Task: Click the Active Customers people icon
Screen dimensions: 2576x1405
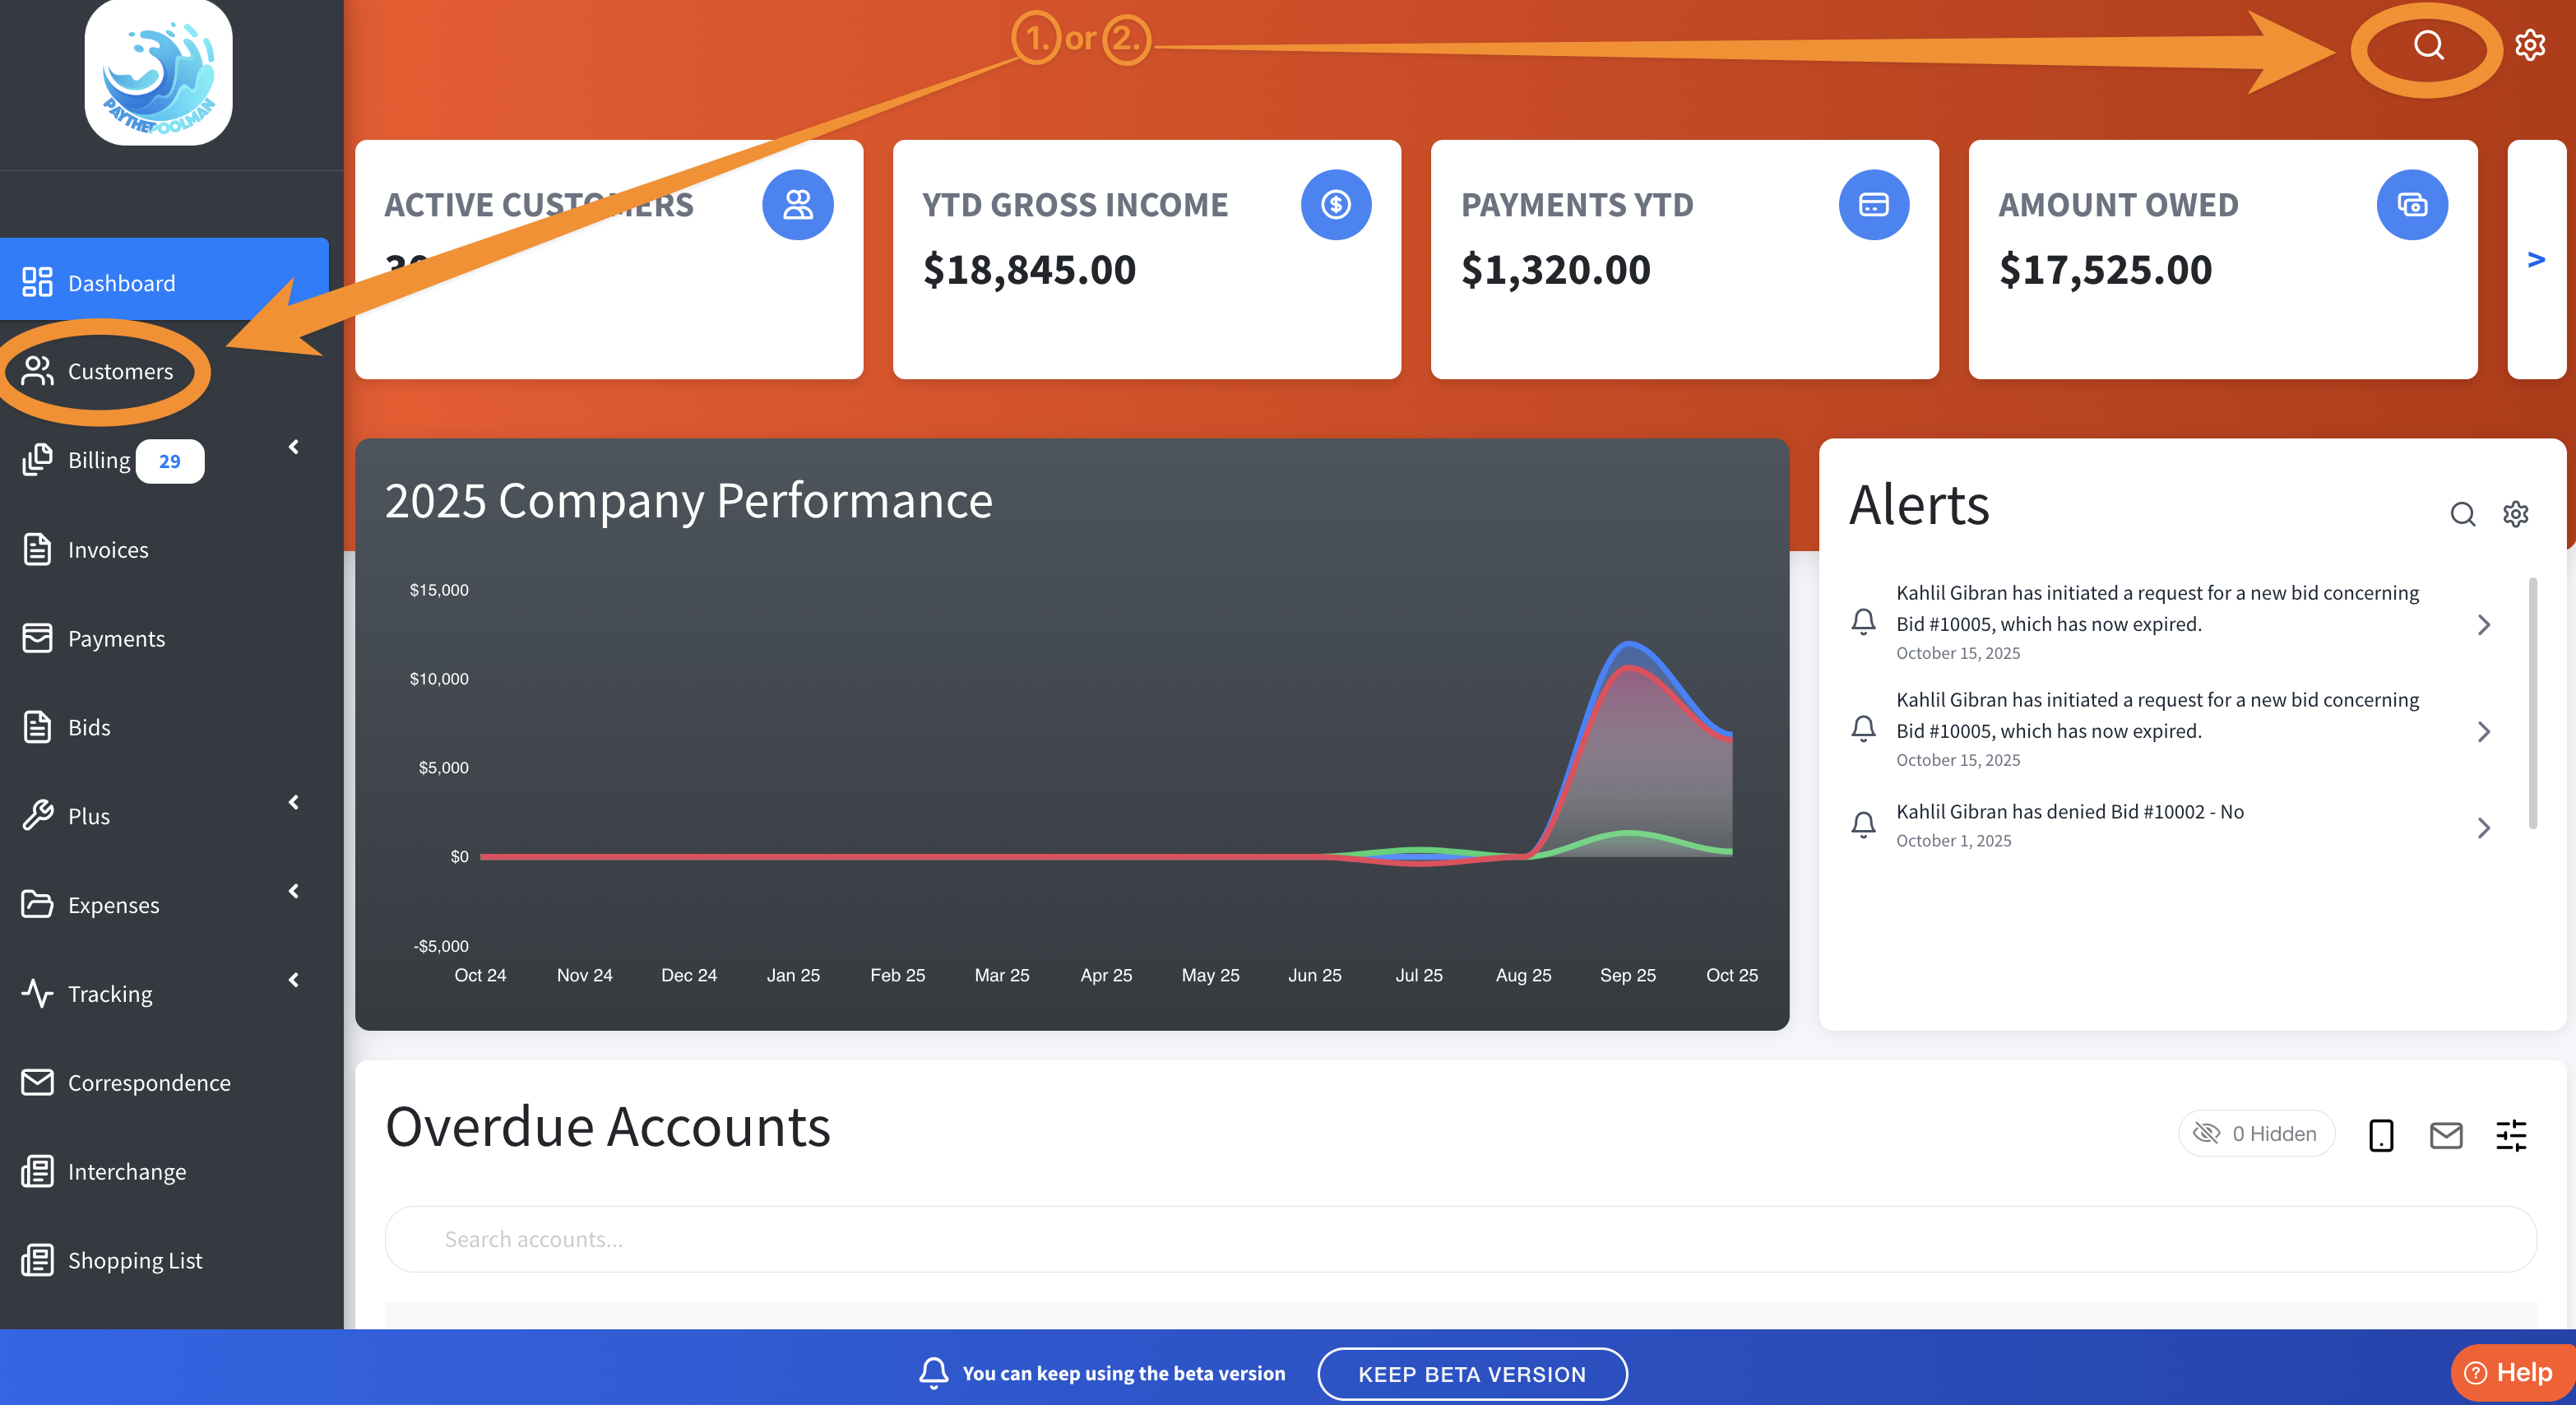Action: tap(797, 205)
